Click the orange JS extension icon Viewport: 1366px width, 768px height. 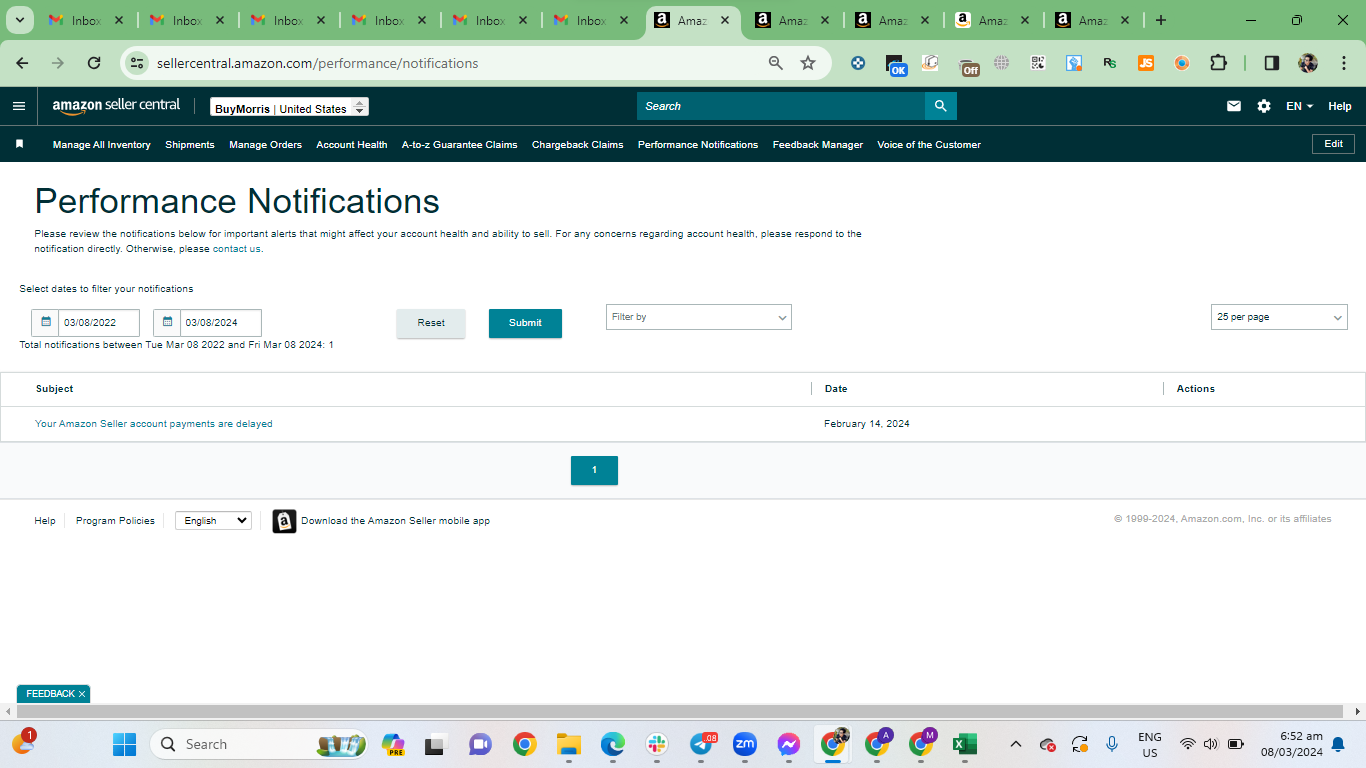(x=1146, y=63)
